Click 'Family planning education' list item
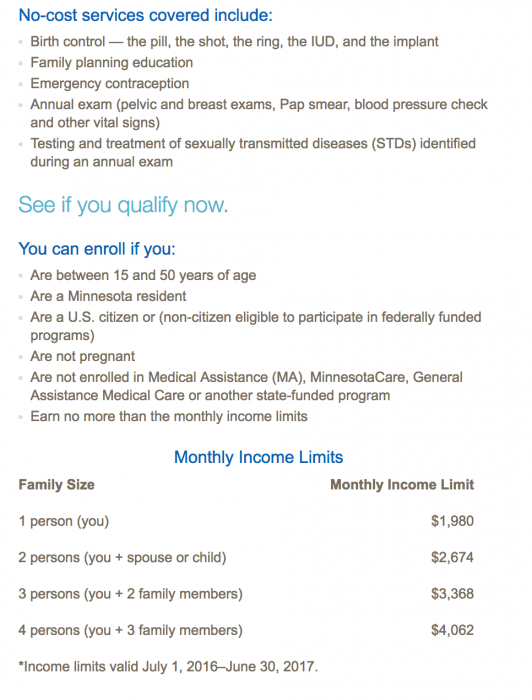This screenshot has width=532, height=700. 112,62
